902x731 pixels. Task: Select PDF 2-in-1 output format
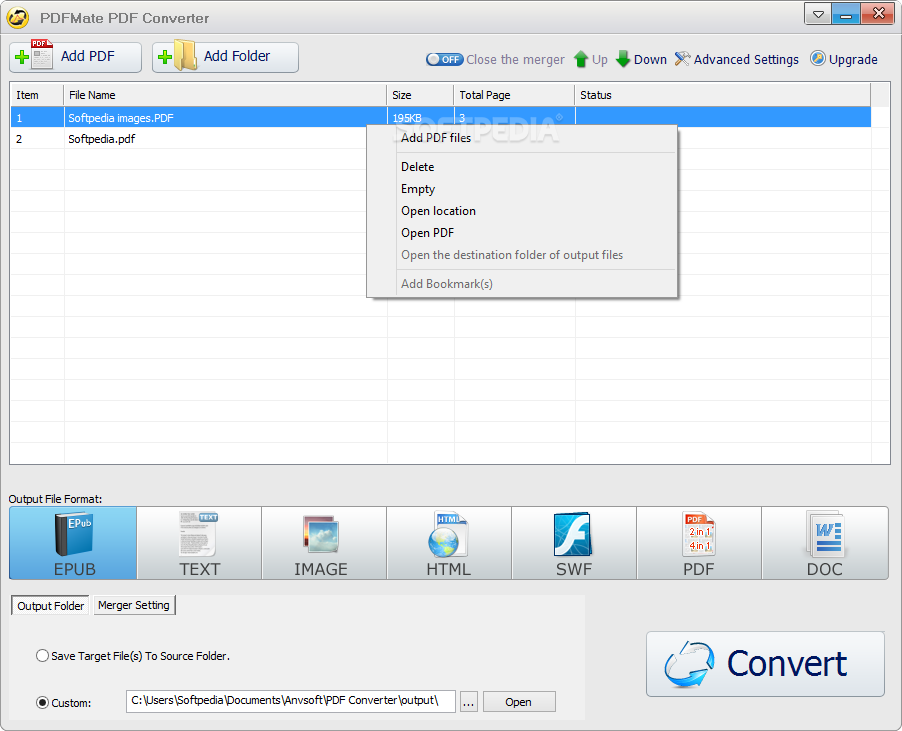click(x=699, y=543)
